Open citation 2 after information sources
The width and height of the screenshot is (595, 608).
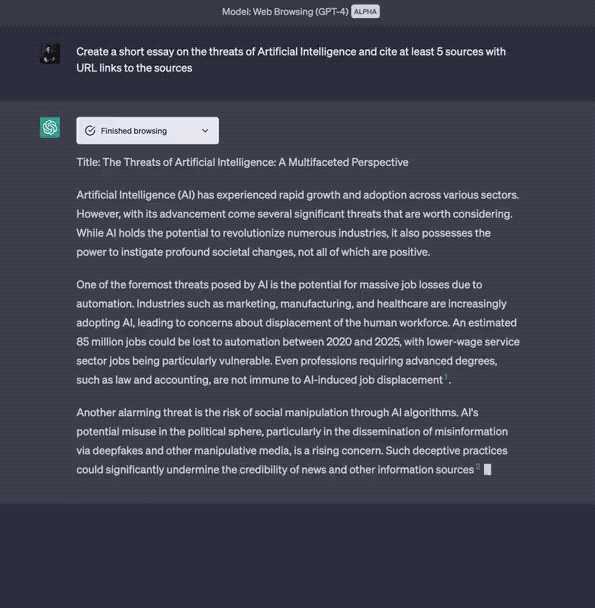(x=478, y=466)
